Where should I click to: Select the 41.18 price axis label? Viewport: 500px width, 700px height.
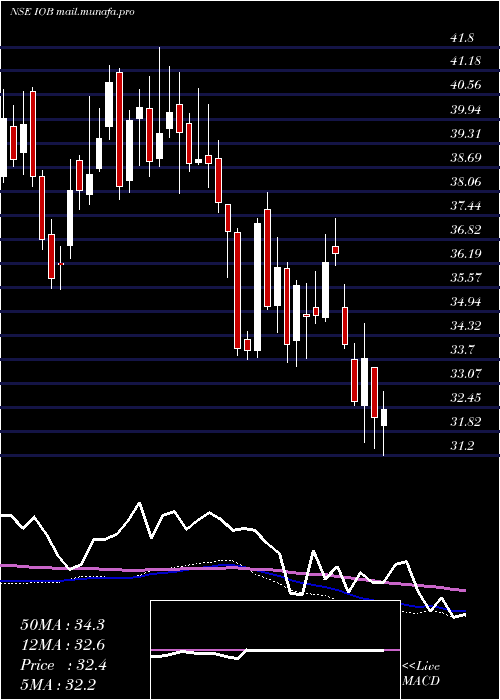point(466,61)
